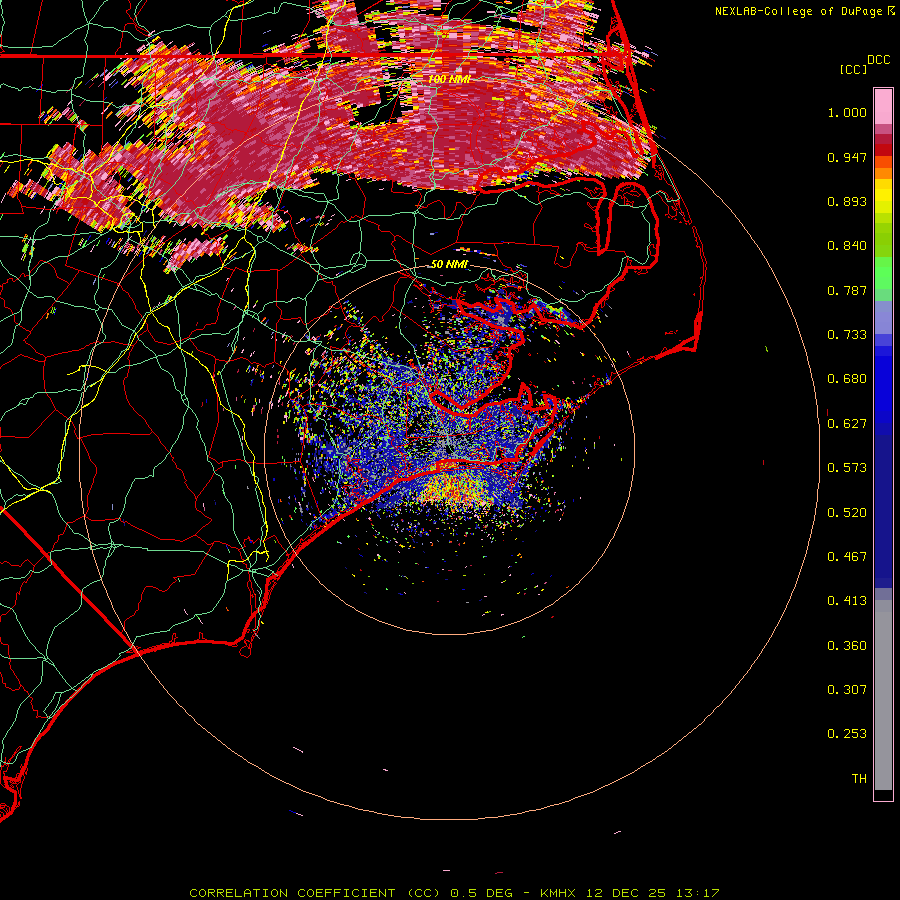The width and height of the screenshot is (900, 900).
Task: Click the 1.000 scale value label
Action: pyautogui.click(x=847, y=112)
